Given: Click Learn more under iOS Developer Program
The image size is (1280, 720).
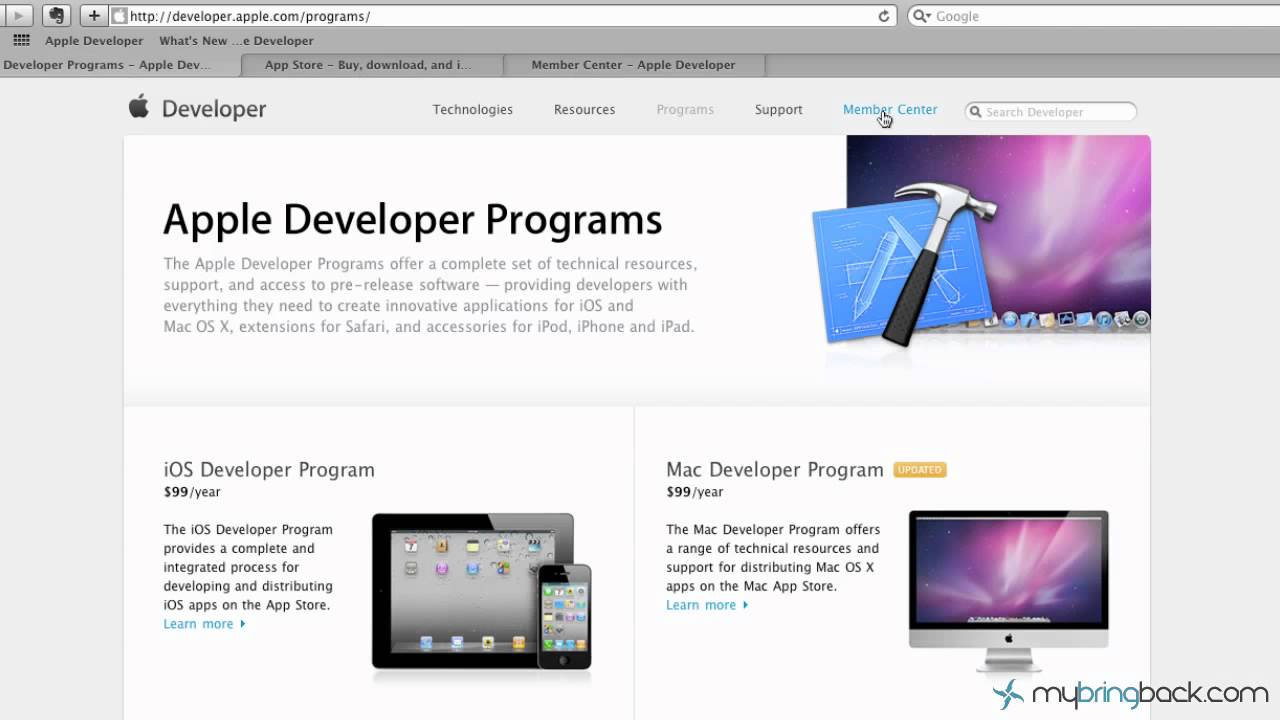Looking at the screenshot, I should 198,624.
